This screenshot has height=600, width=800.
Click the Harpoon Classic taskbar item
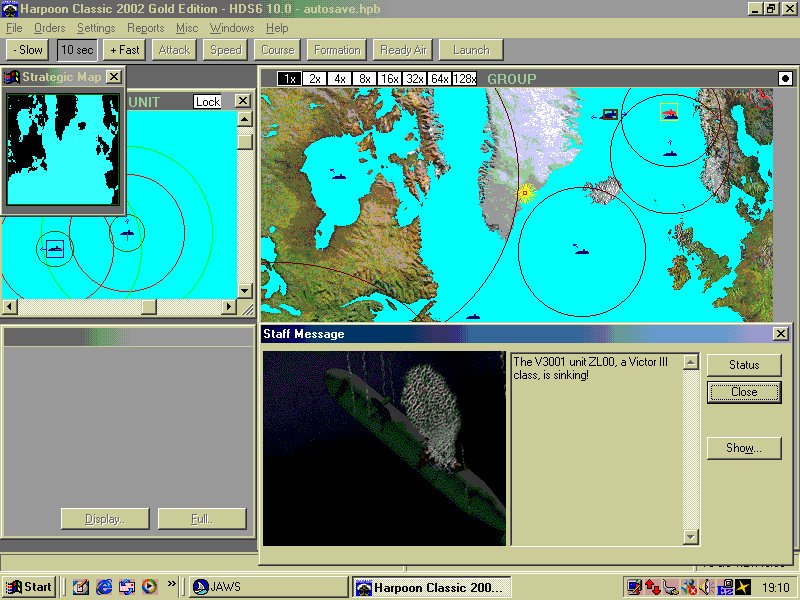432,588
